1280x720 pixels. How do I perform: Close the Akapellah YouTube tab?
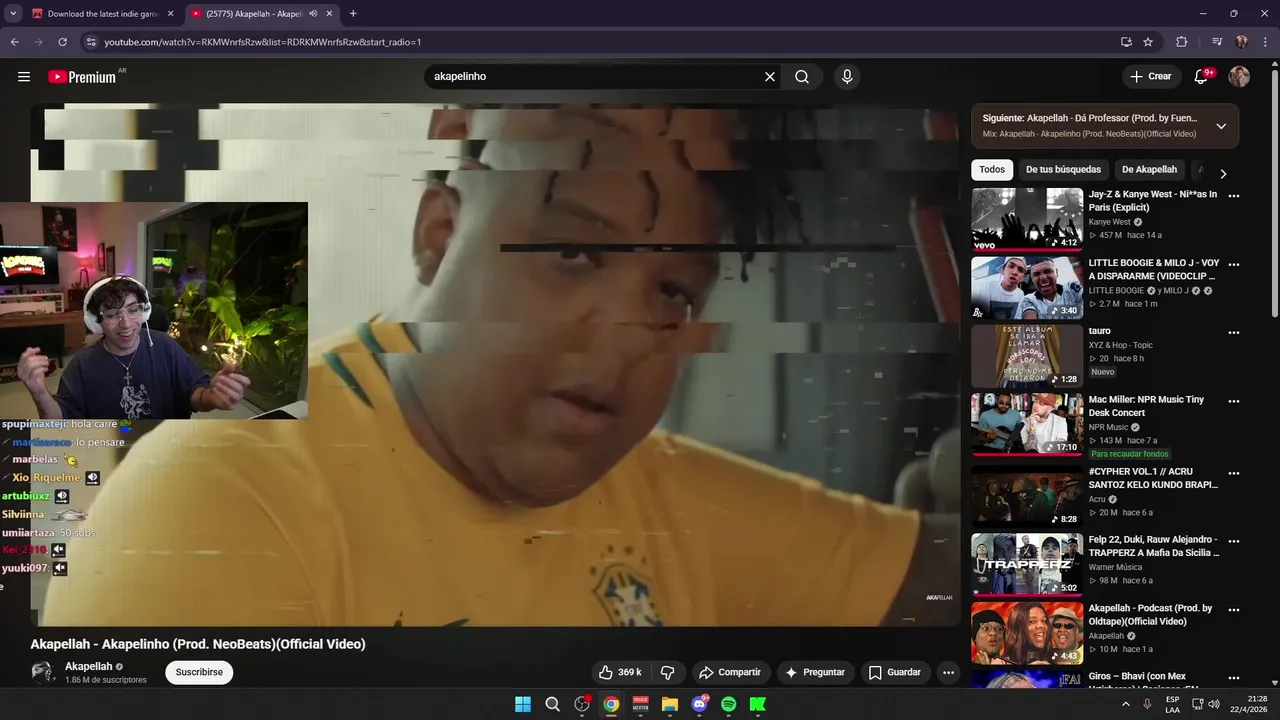tap(329, 14)
